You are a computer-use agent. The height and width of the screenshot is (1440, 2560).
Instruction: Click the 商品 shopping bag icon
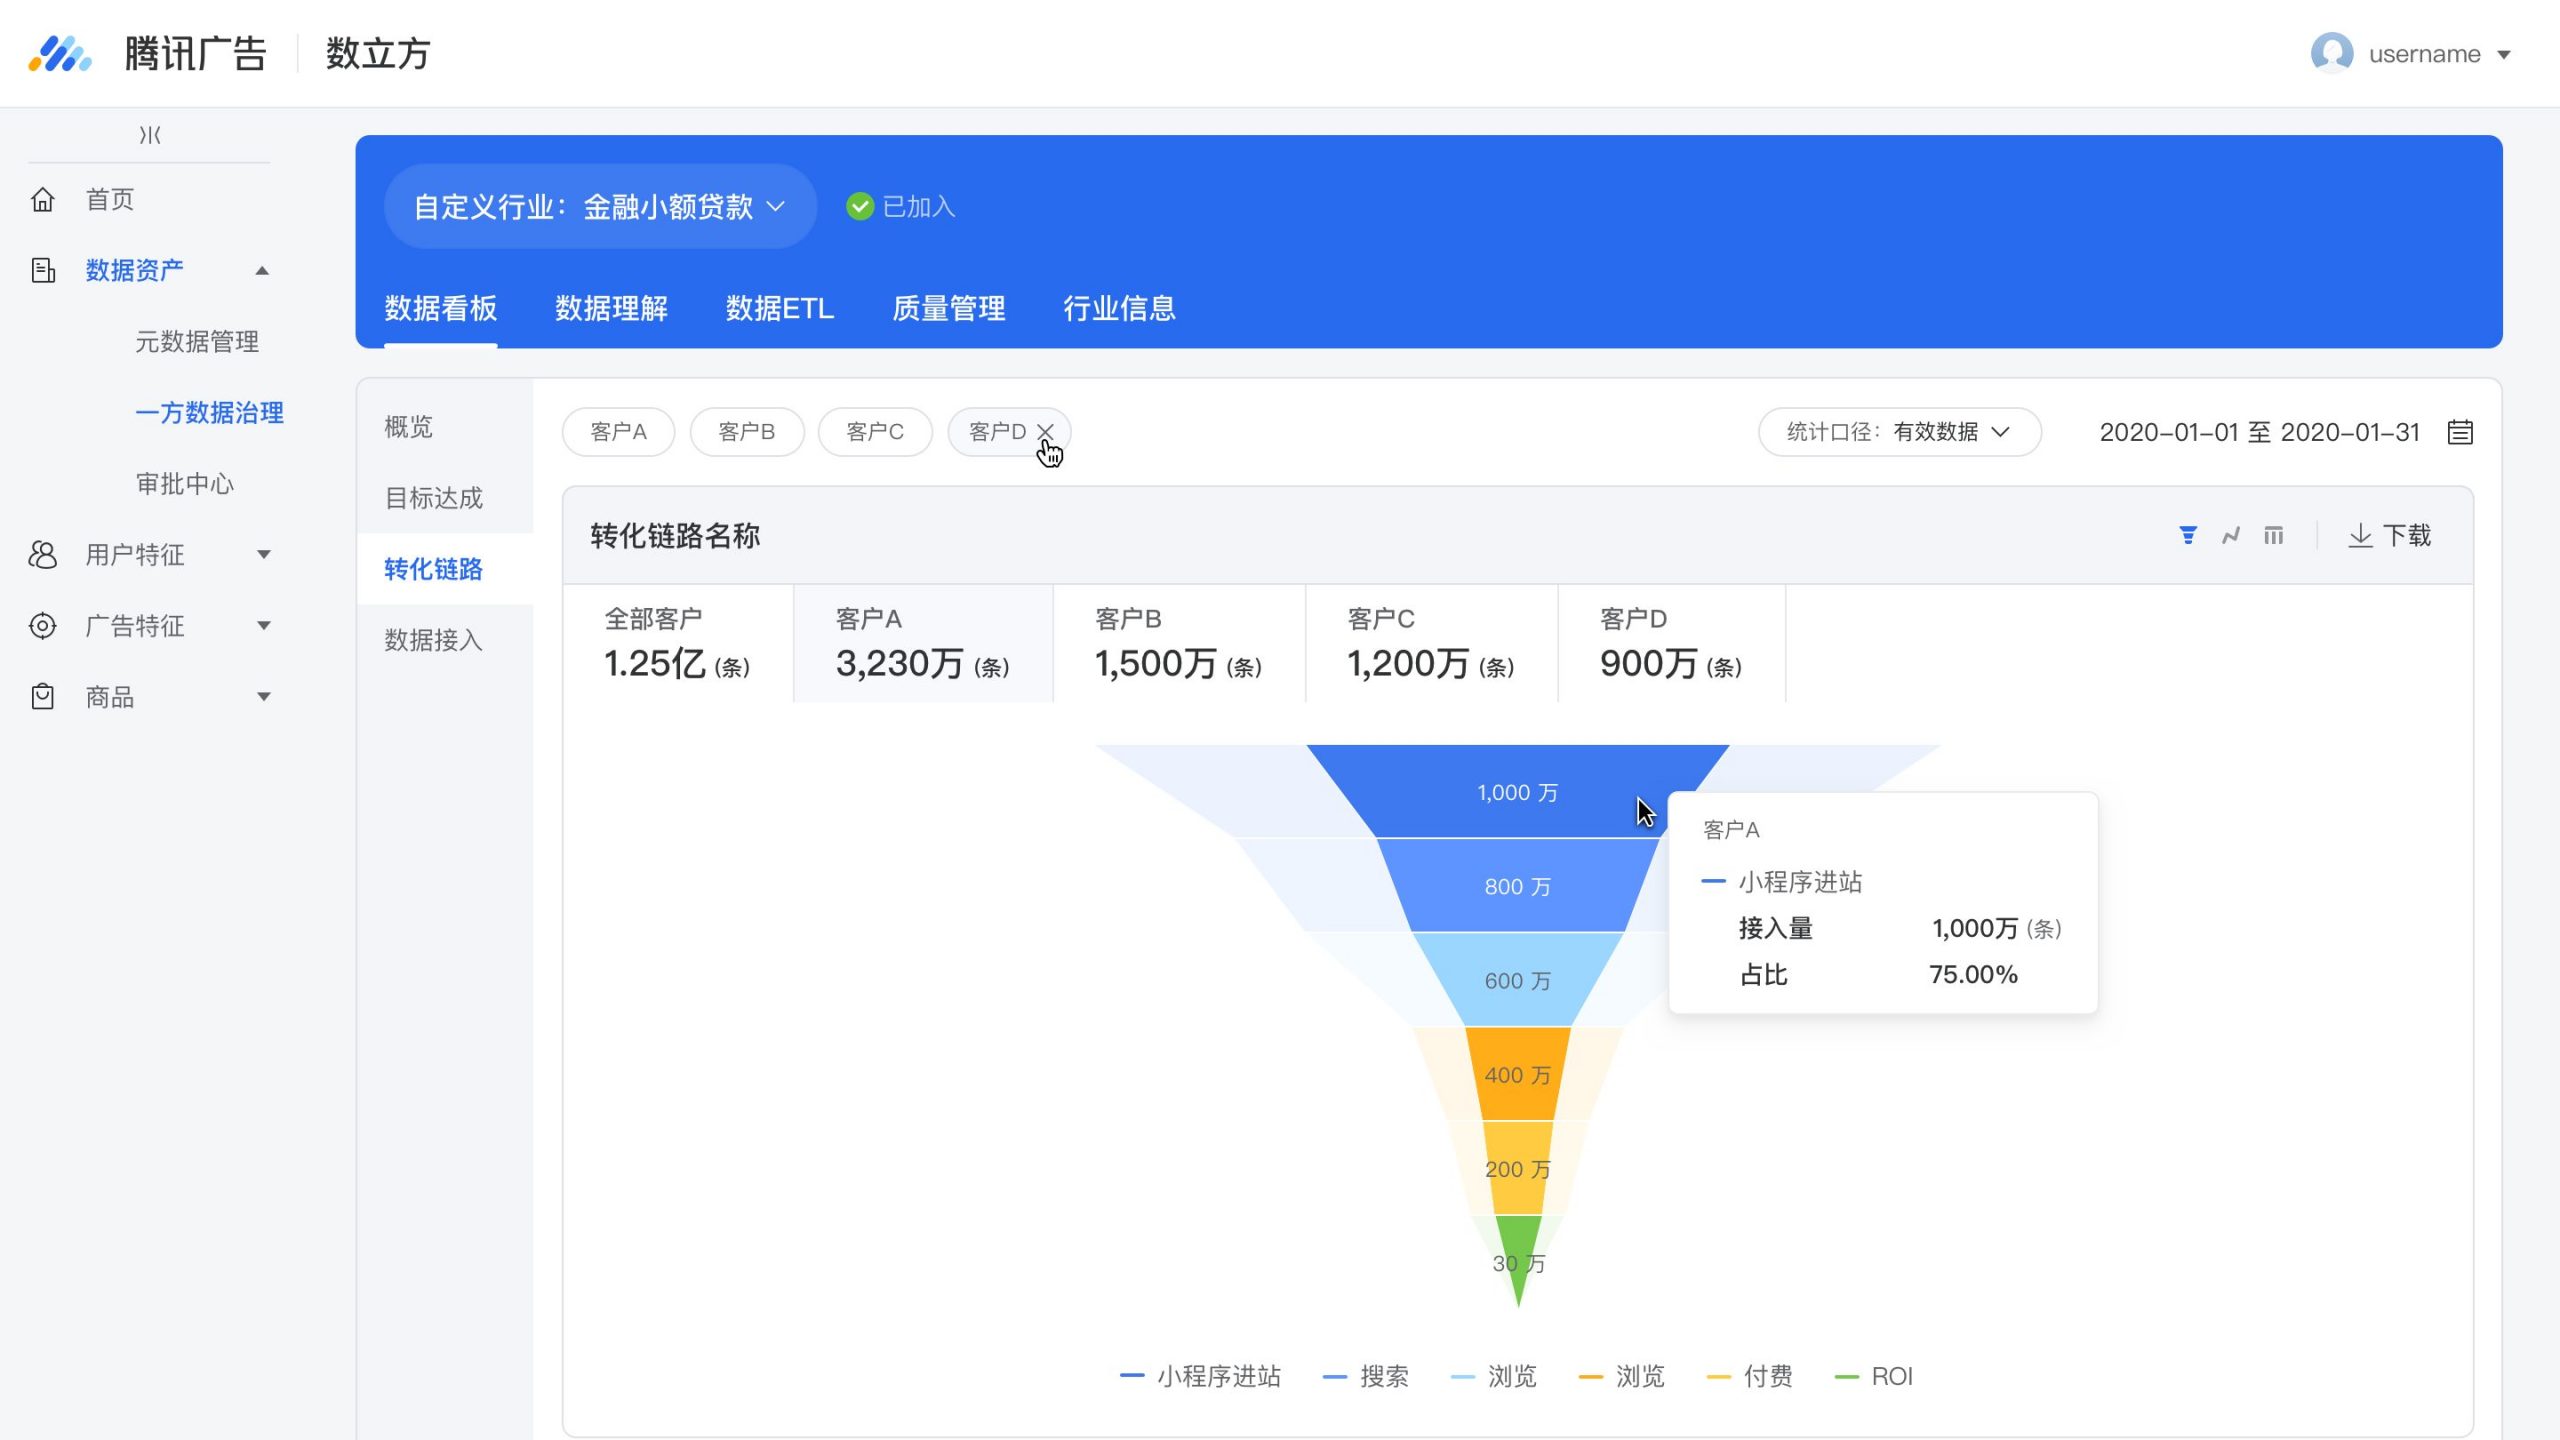click(43, 697)
